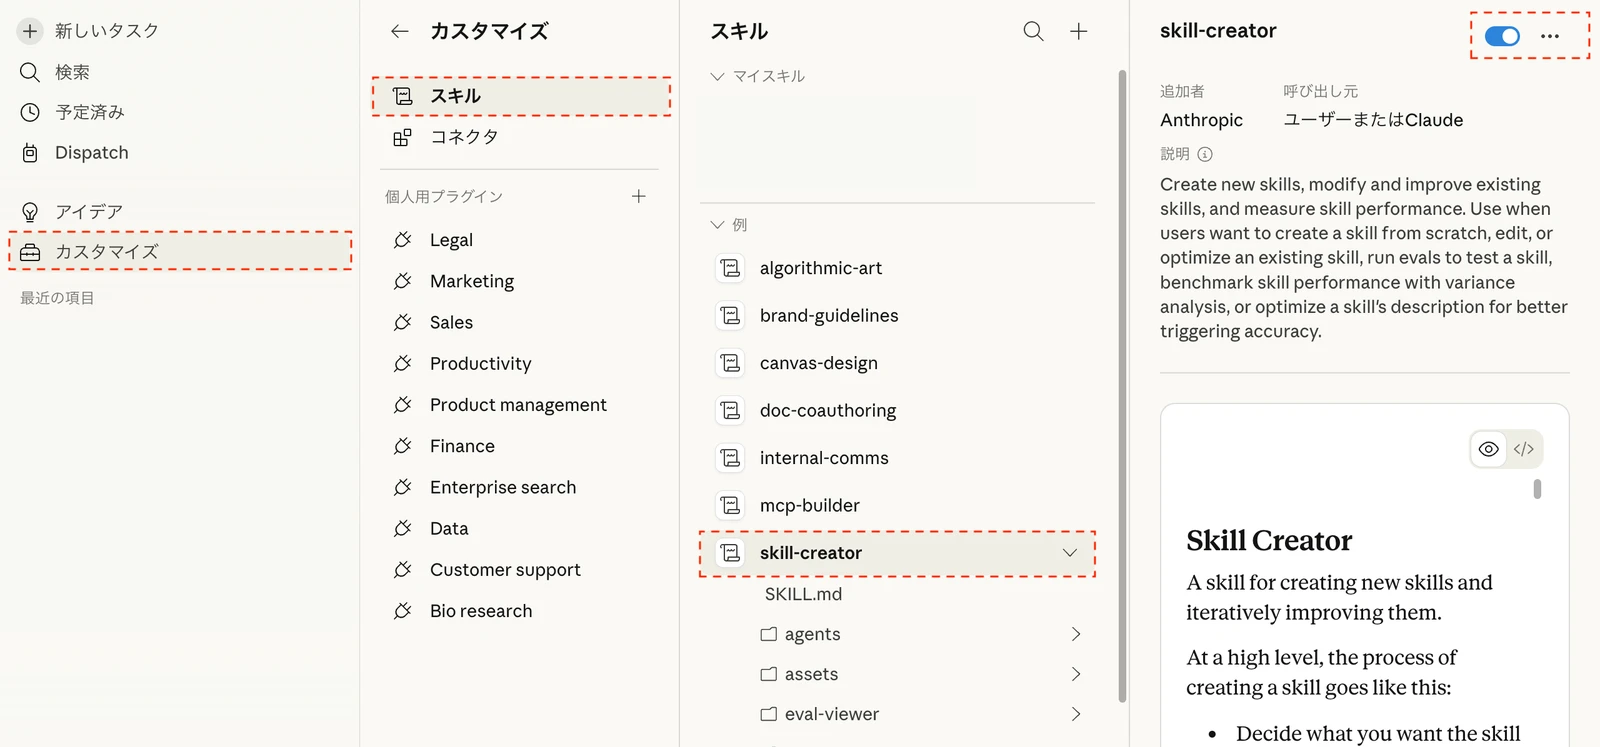Select the mcp-builder skill
This screenshot has height=747, width=1600.
pos(809,505)
